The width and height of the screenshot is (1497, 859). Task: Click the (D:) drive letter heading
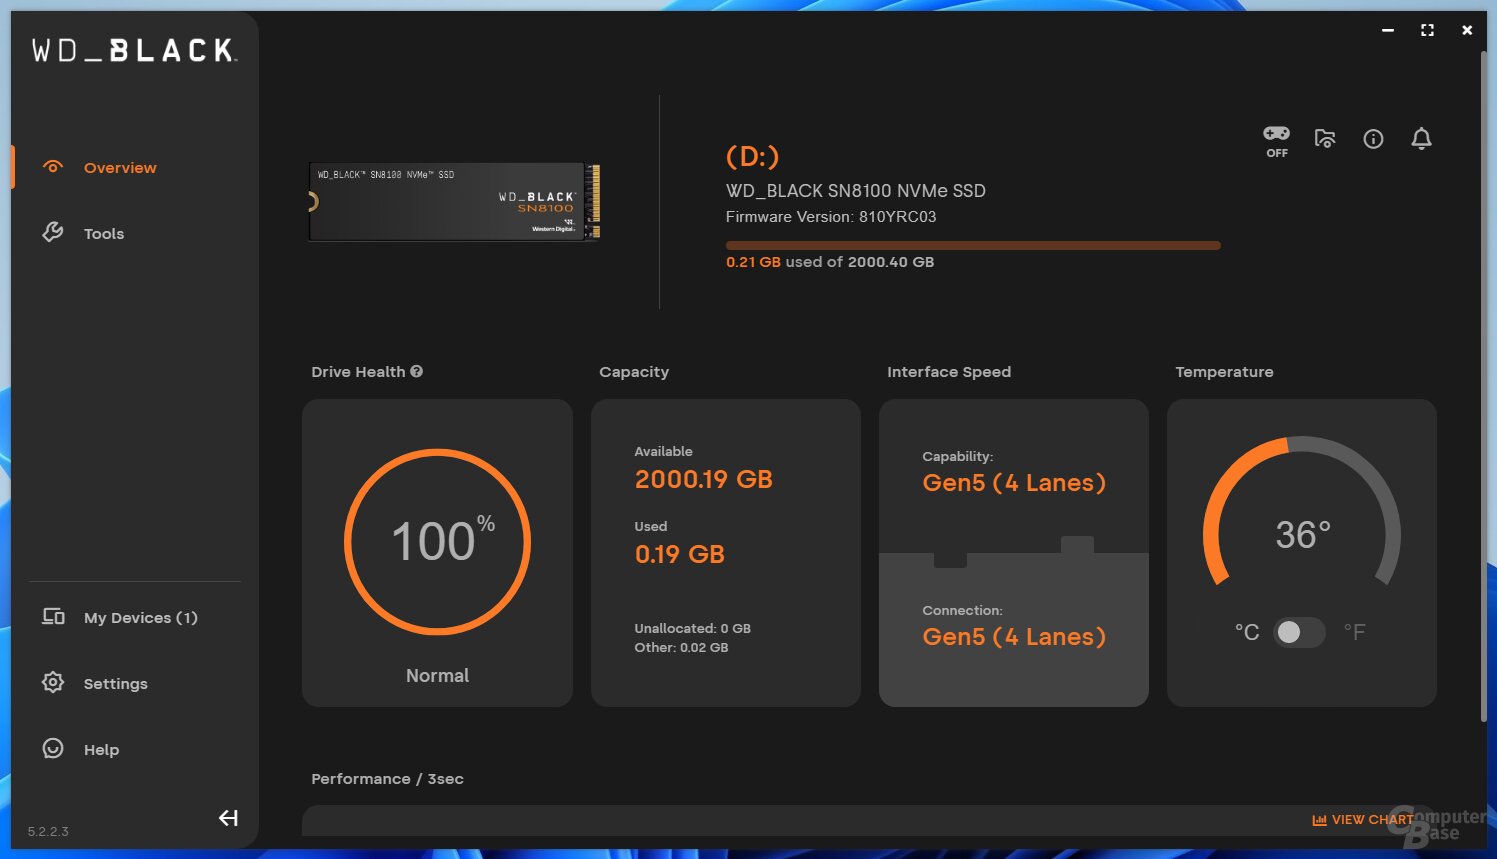(752, 156)
